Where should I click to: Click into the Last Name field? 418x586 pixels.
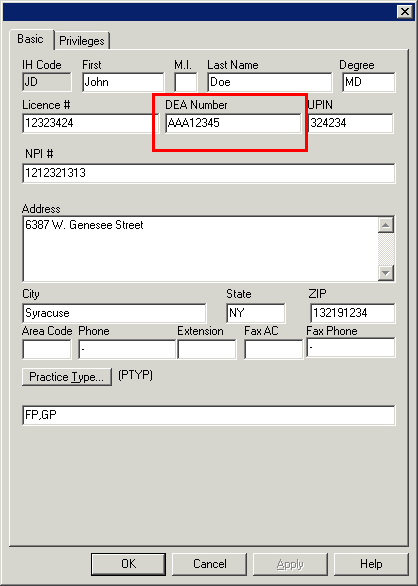click(270, 82)
